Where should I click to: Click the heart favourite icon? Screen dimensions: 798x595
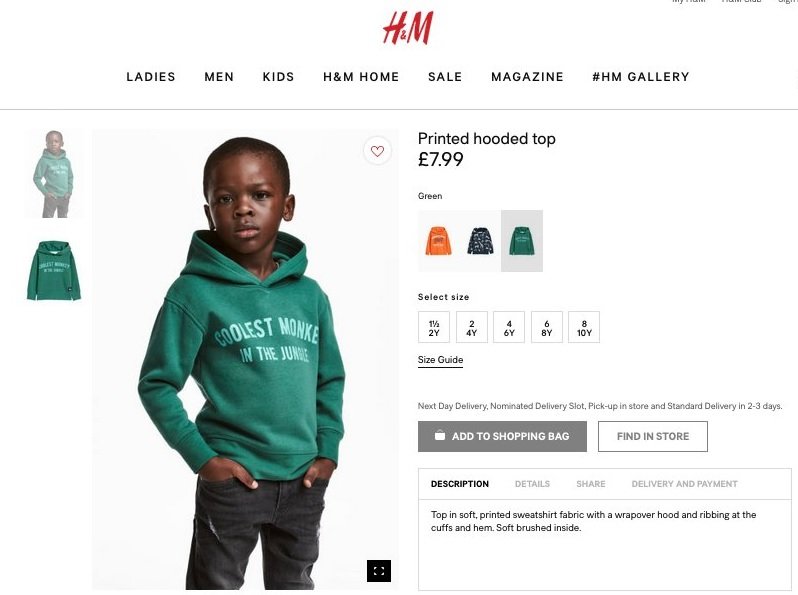coord(377,151)
